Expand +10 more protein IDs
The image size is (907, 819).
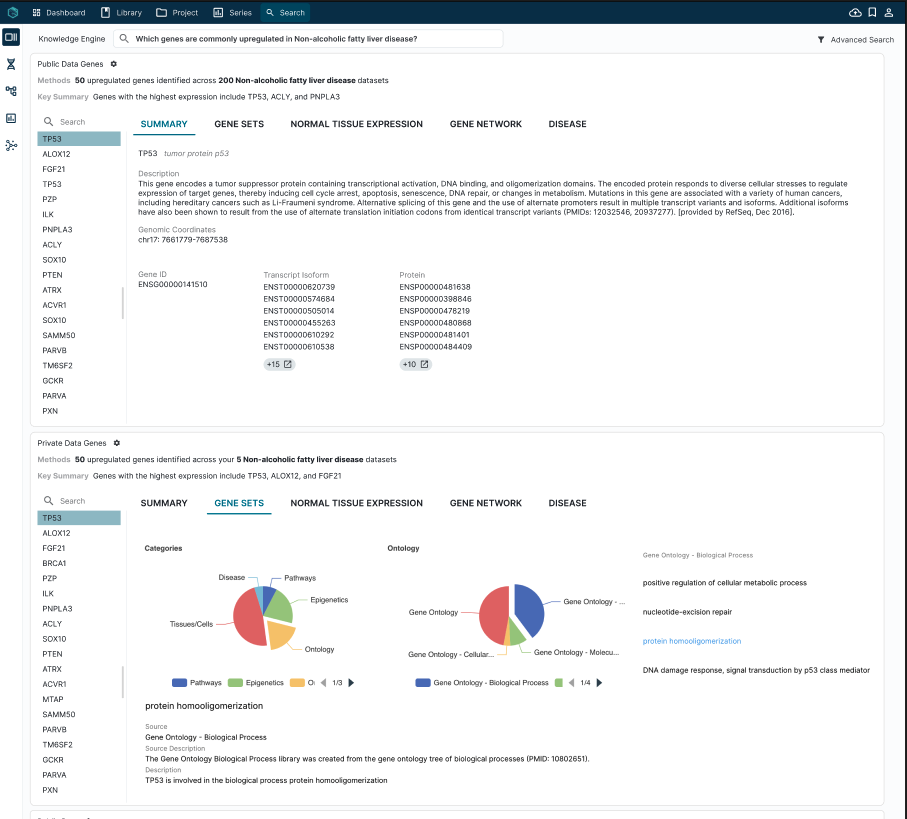pyautogui.click(x=415, y=364)
